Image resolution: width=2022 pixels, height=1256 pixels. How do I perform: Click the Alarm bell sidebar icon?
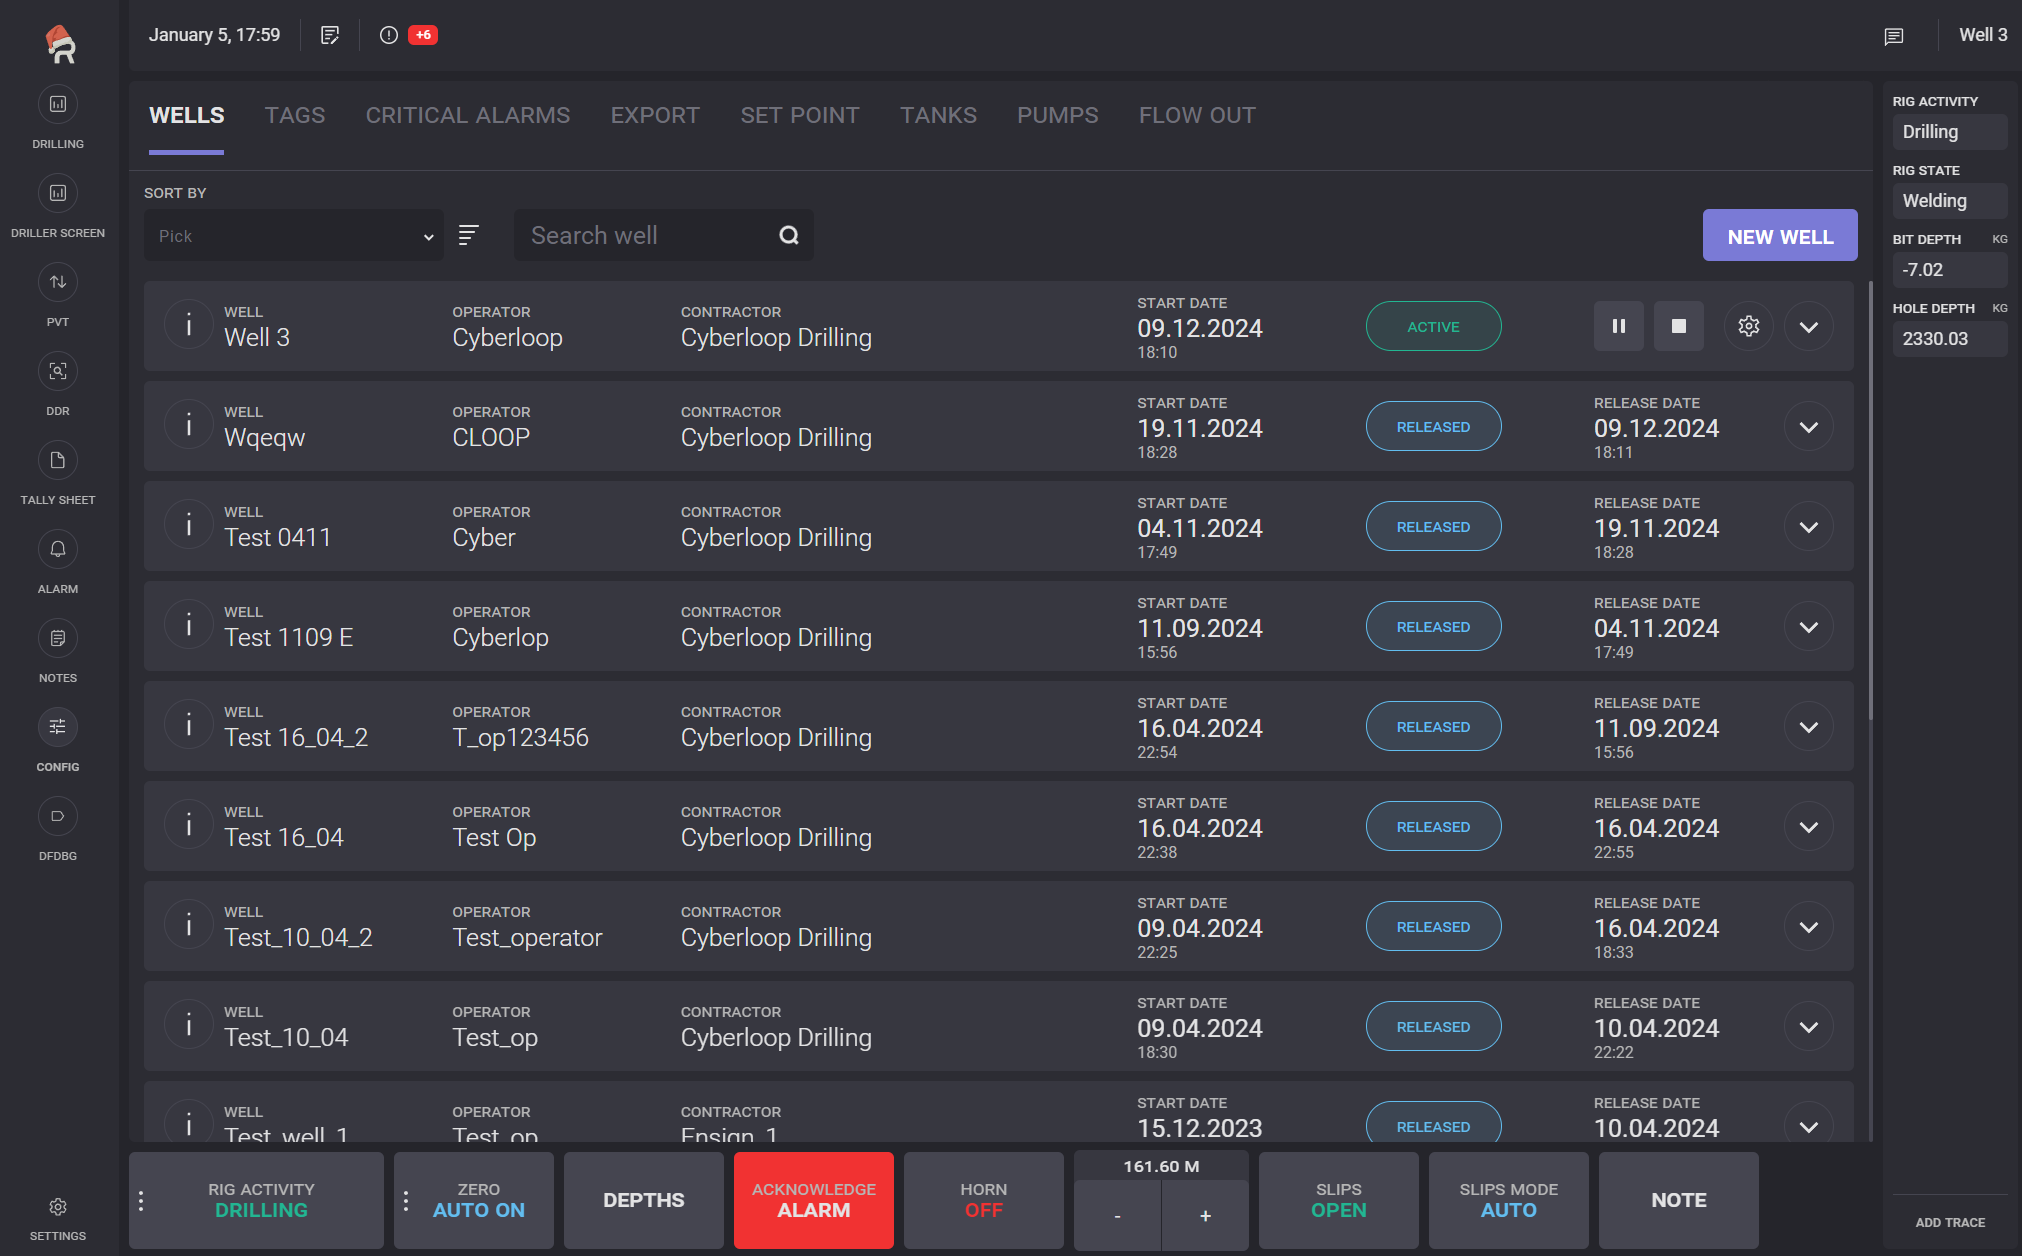click(58, 550)
